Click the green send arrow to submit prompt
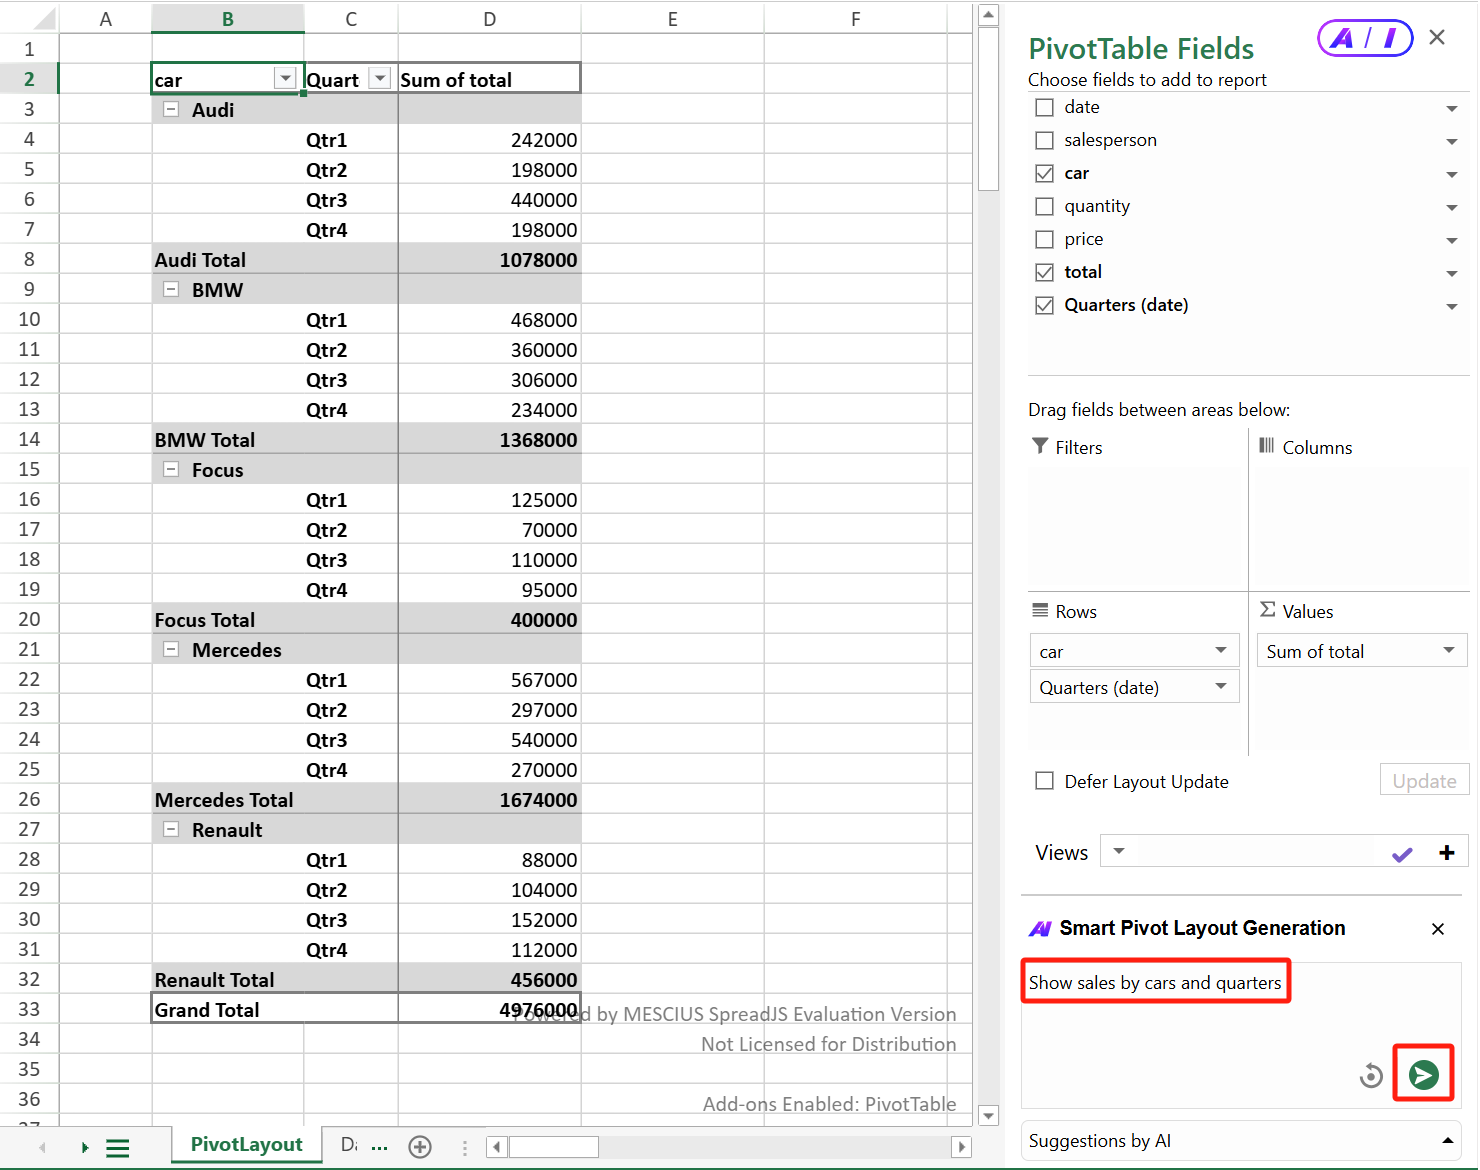This screenshot has height=1170, width=1480. click(1422, 1074)
